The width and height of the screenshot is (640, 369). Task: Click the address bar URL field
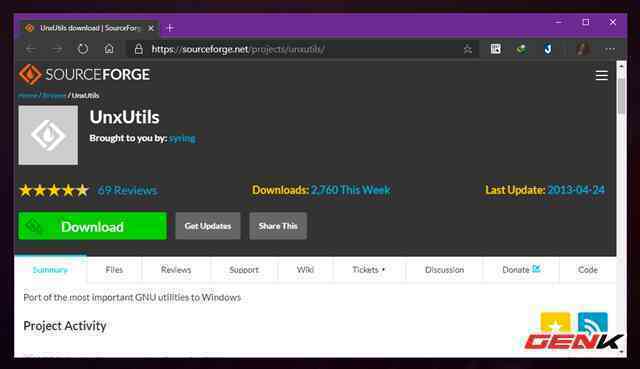pos(303,49)
